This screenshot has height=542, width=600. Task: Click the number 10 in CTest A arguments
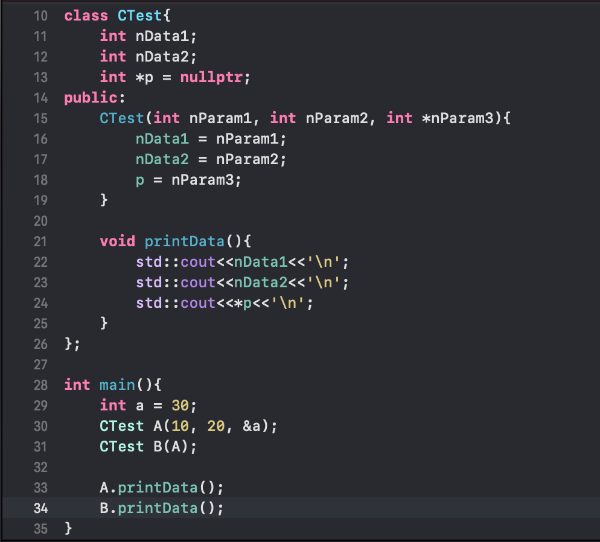(x=180, y=426)
